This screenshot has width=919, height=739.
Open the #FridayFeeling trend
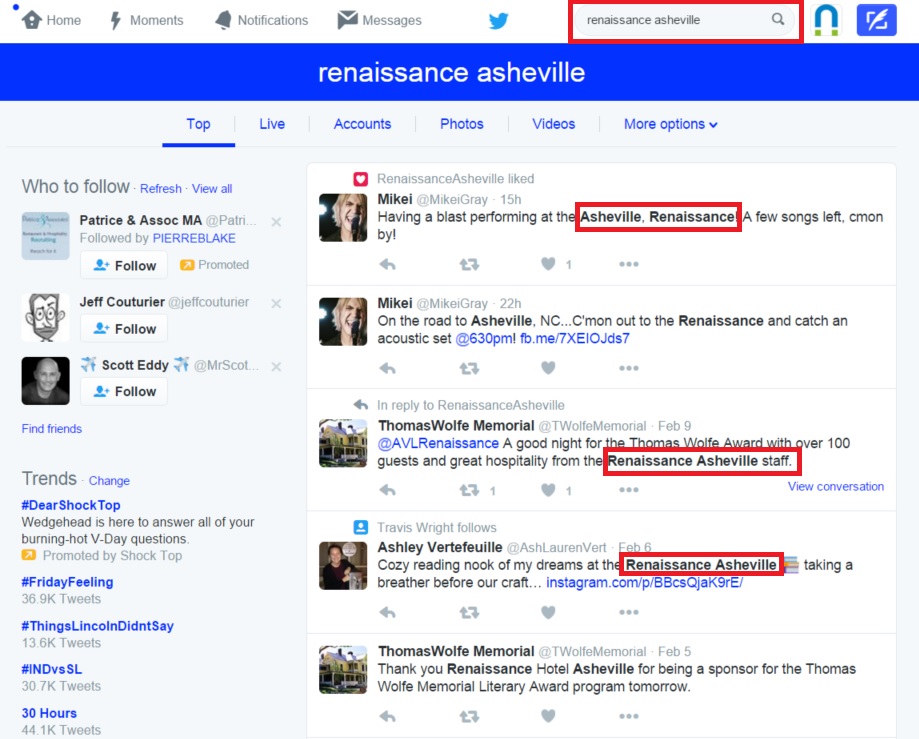pyautogui.click(x=67, y=582)
